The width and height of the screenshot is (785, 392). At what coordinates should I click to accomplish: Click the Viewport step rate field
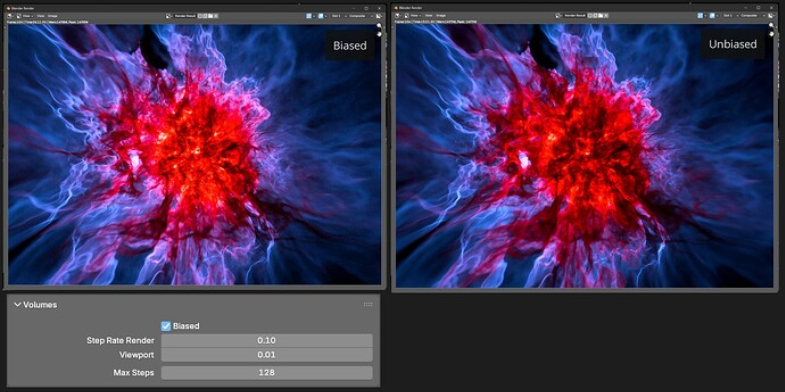coord(267,355)
